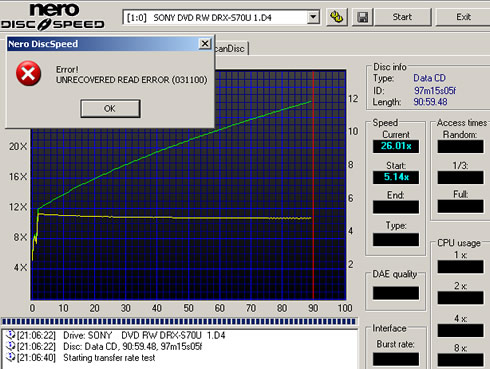Click the red error icon in dialog

28,73
